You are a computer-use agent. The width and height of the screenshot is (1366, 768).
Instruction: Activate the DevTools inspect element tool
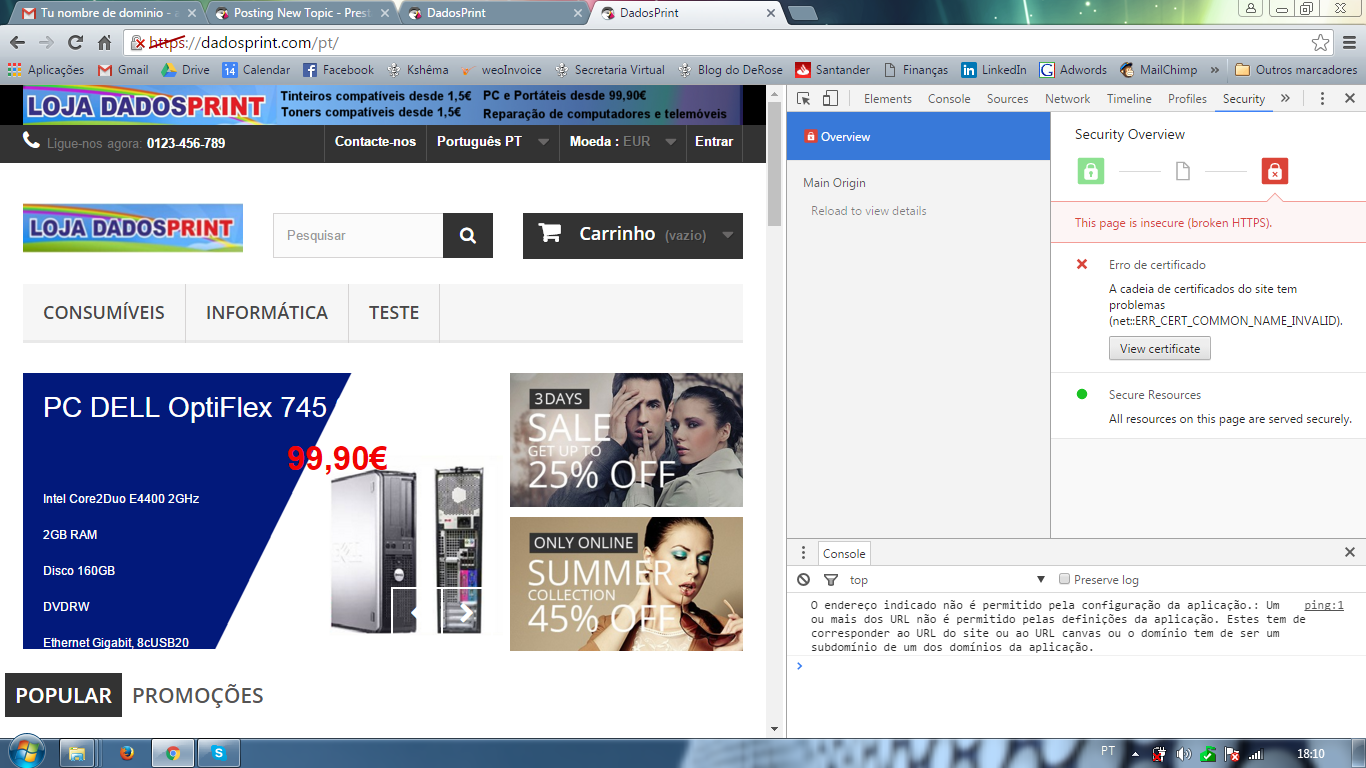tap(803, 98)
